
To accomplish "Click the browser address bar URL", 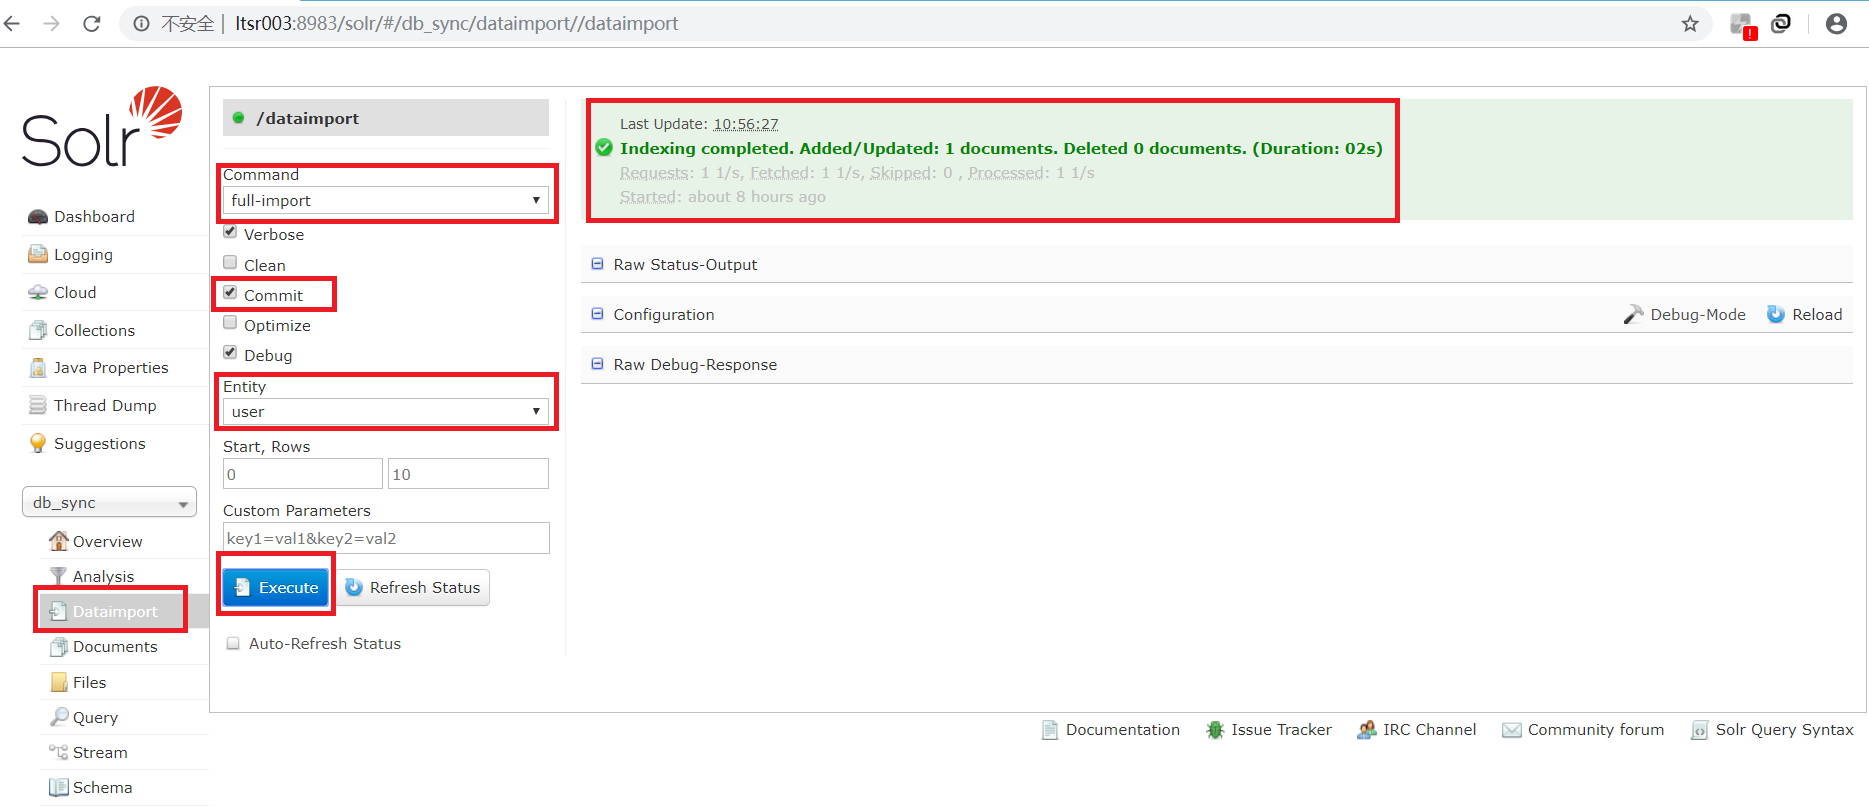I will click(456, 23).
